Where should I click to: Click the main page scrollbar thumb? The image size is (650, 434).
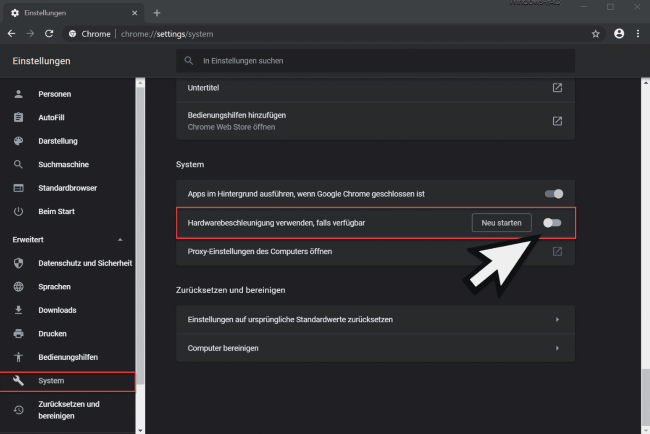(x=646, y=397)
